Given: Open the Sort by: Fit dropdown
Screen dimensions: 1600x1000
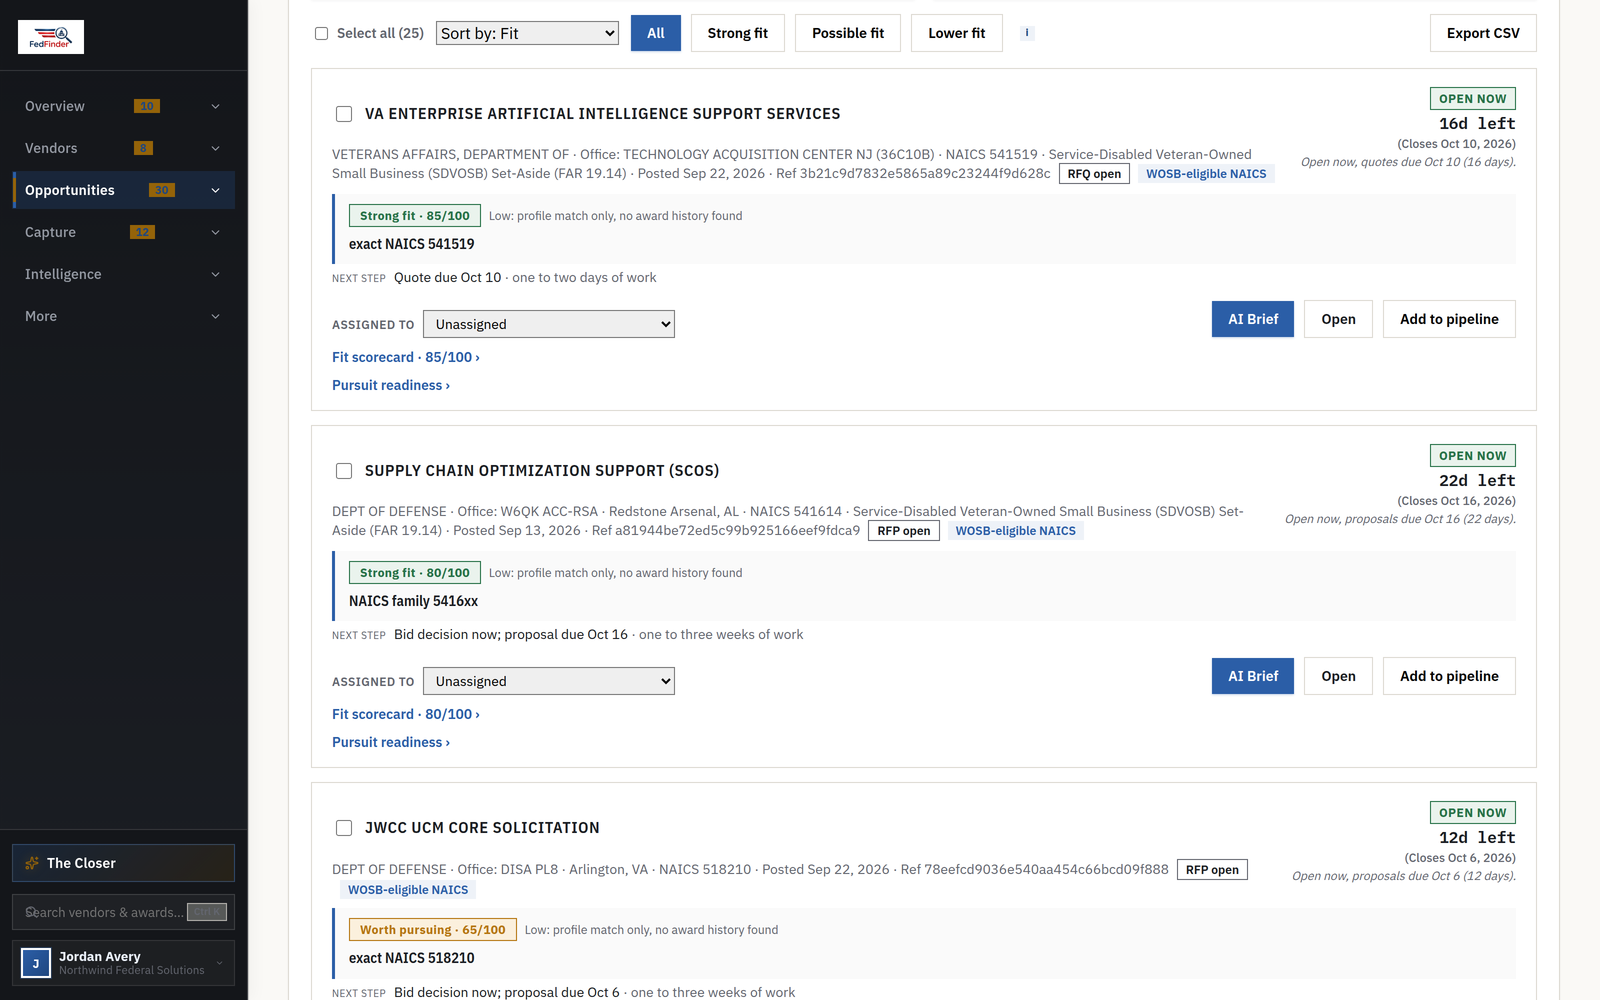Looking at the screenshot, I should pyautogui.click(x=527, y=33).
